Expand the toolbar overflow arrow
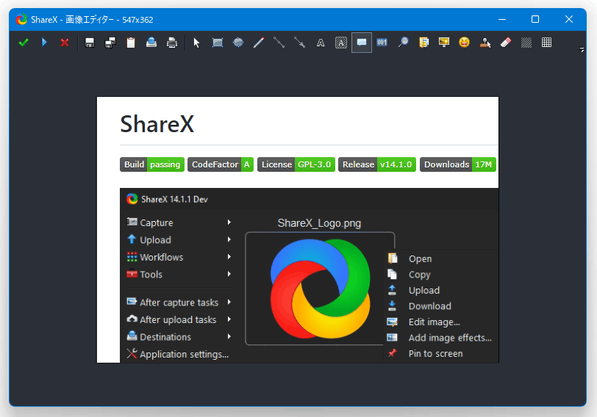Viewport: 597px width, 417px height. click(581, 50)
